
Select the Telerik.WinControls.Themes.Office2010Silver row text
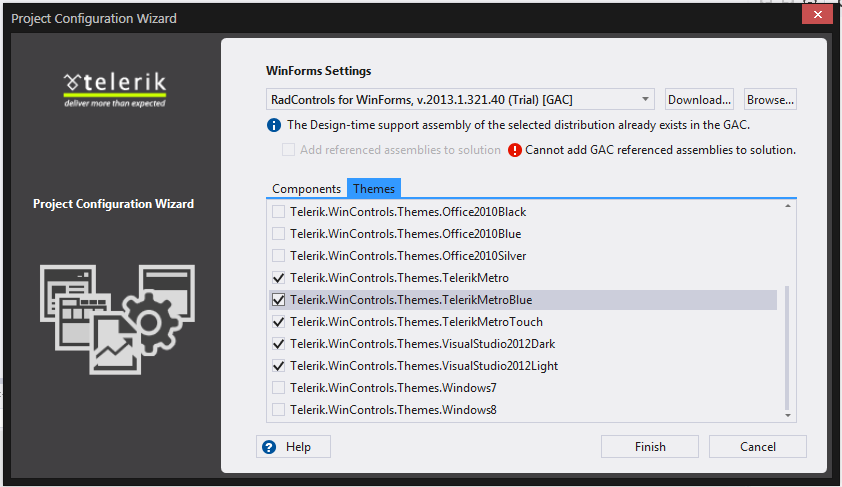pos(408,256)
